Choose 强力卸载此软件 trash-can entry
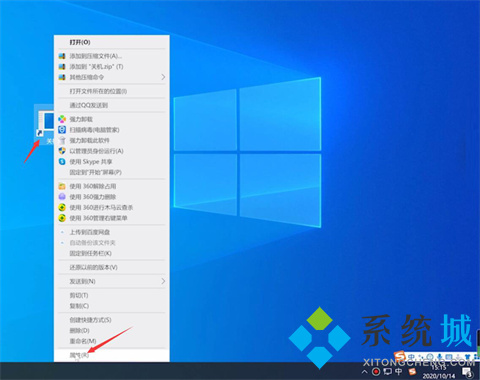This screenshot has height=380, width=480. tap(112, 140)
